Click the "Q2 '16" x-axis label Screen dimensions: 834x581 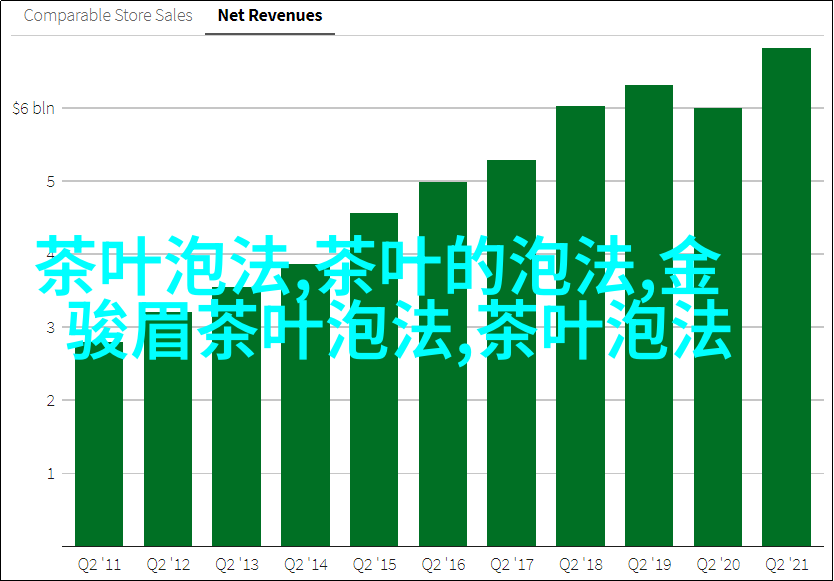(x=443, y=563)
